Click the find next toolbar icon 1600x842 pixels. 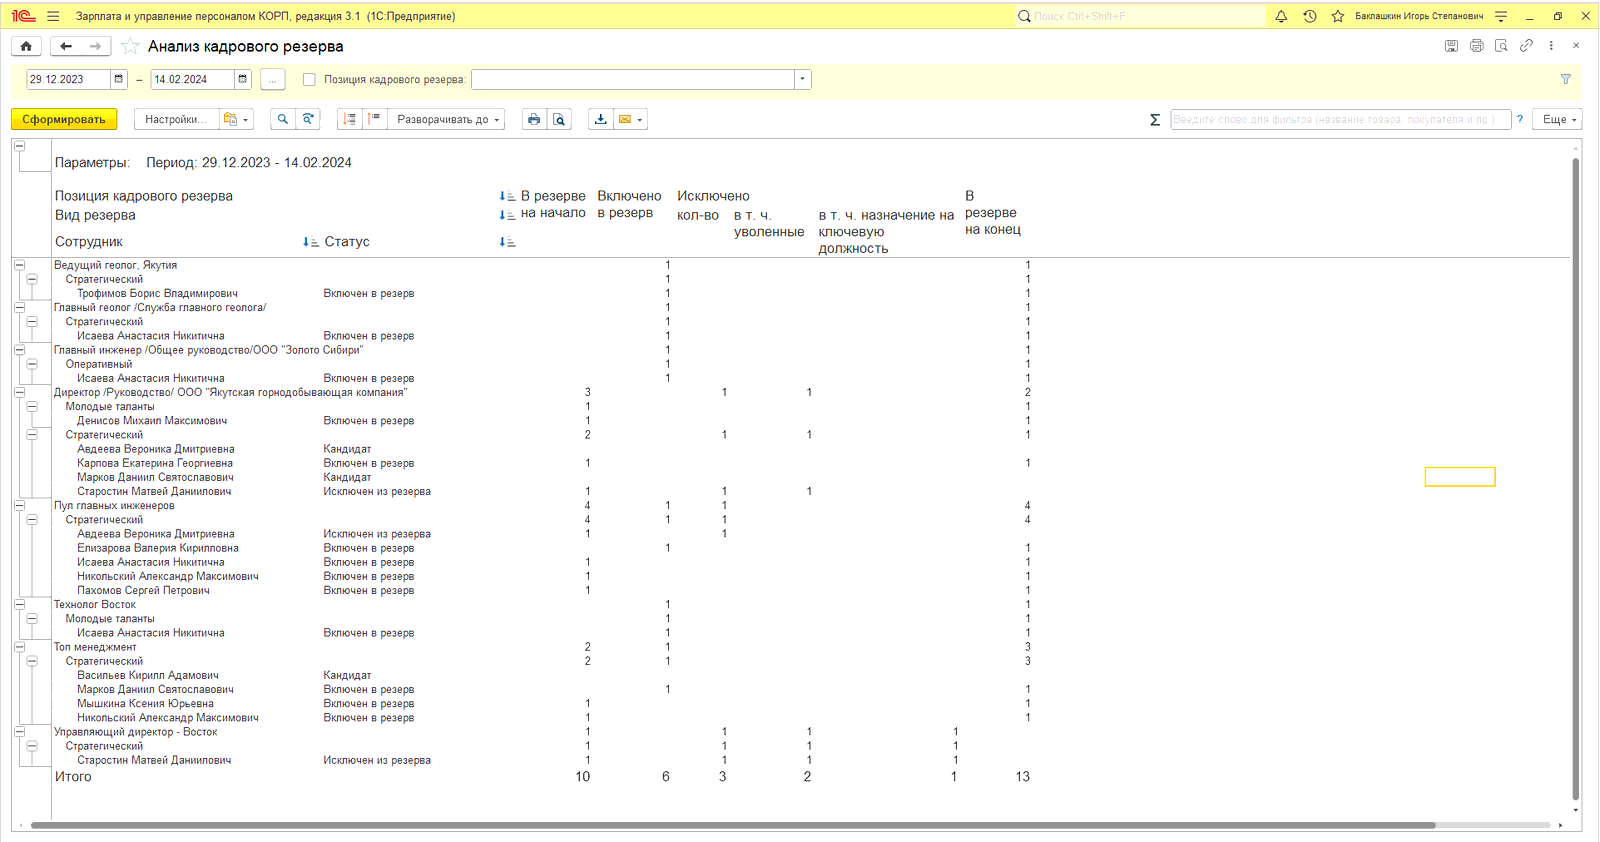[308, 119]
